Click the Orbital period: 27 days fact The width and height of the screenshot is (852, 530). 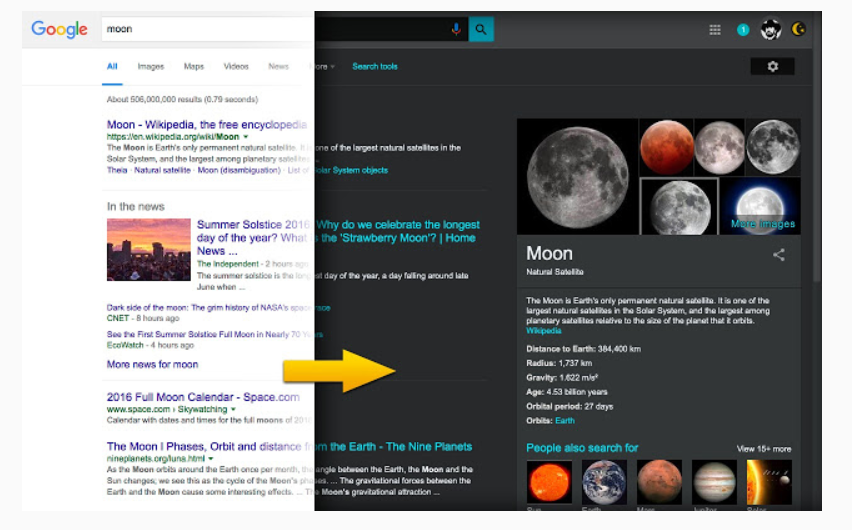tap(569, 407)
